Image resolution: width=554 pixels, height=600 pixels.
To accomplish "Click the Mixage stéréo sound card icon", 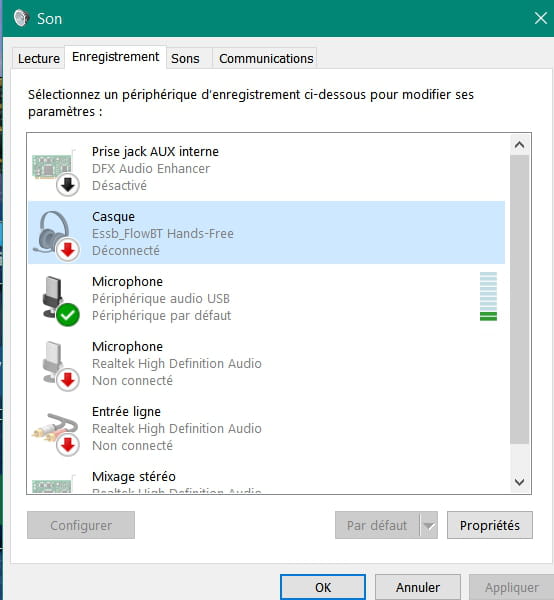I will click(53, 484).
